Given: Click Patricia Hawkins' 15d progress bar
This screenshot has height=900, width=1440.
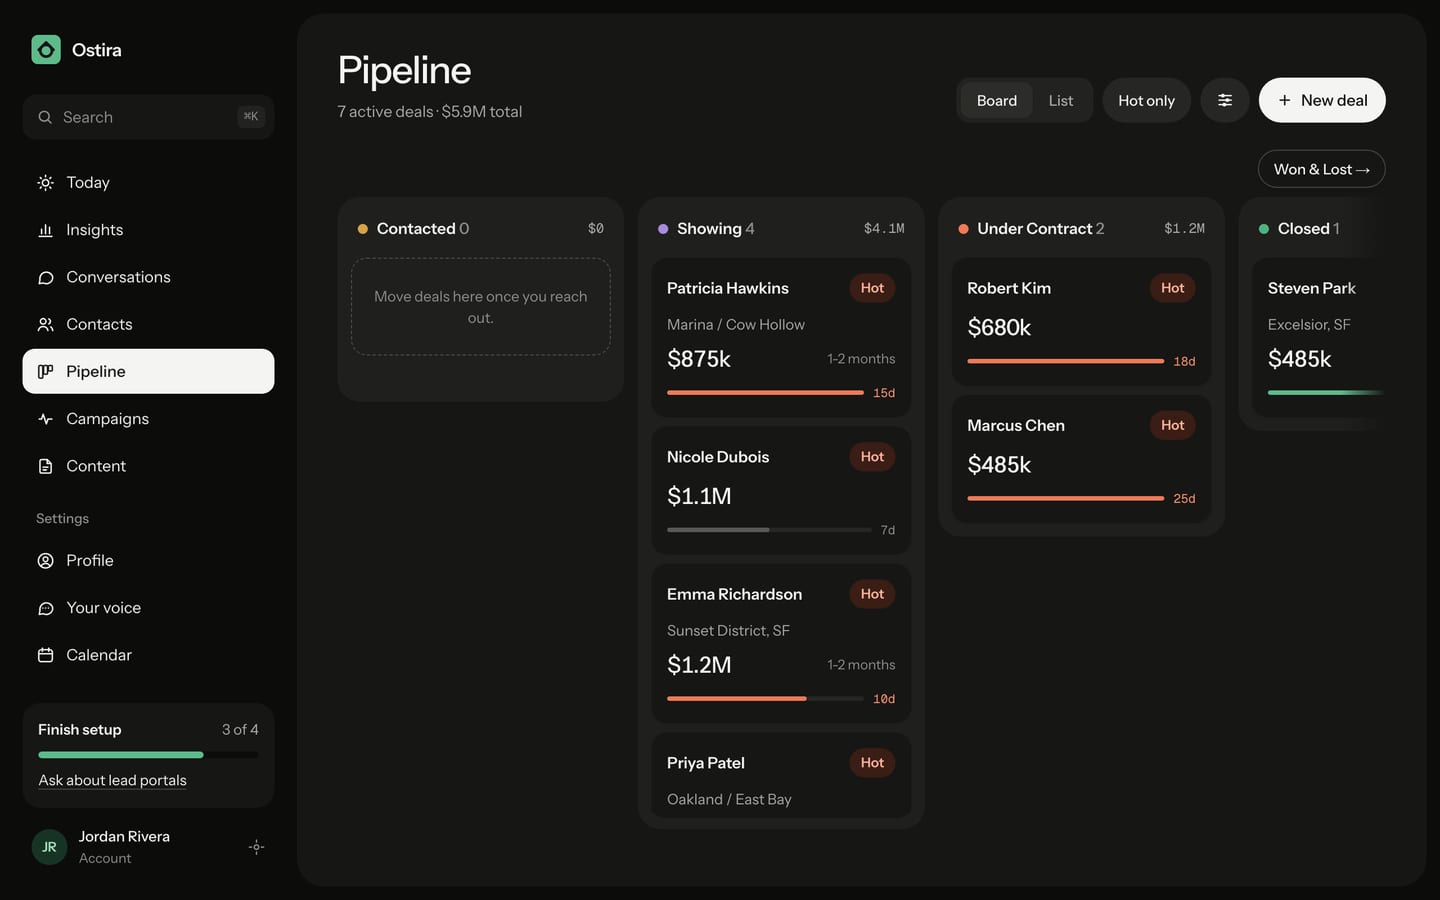Looking at the screenshot, I should click(x=765, y=393).
